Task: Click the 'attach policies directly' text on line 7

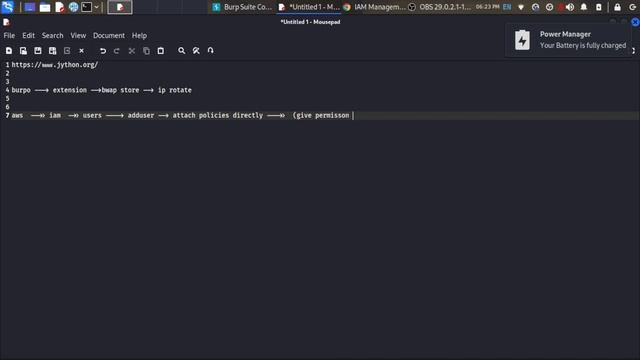Action: 218,116
